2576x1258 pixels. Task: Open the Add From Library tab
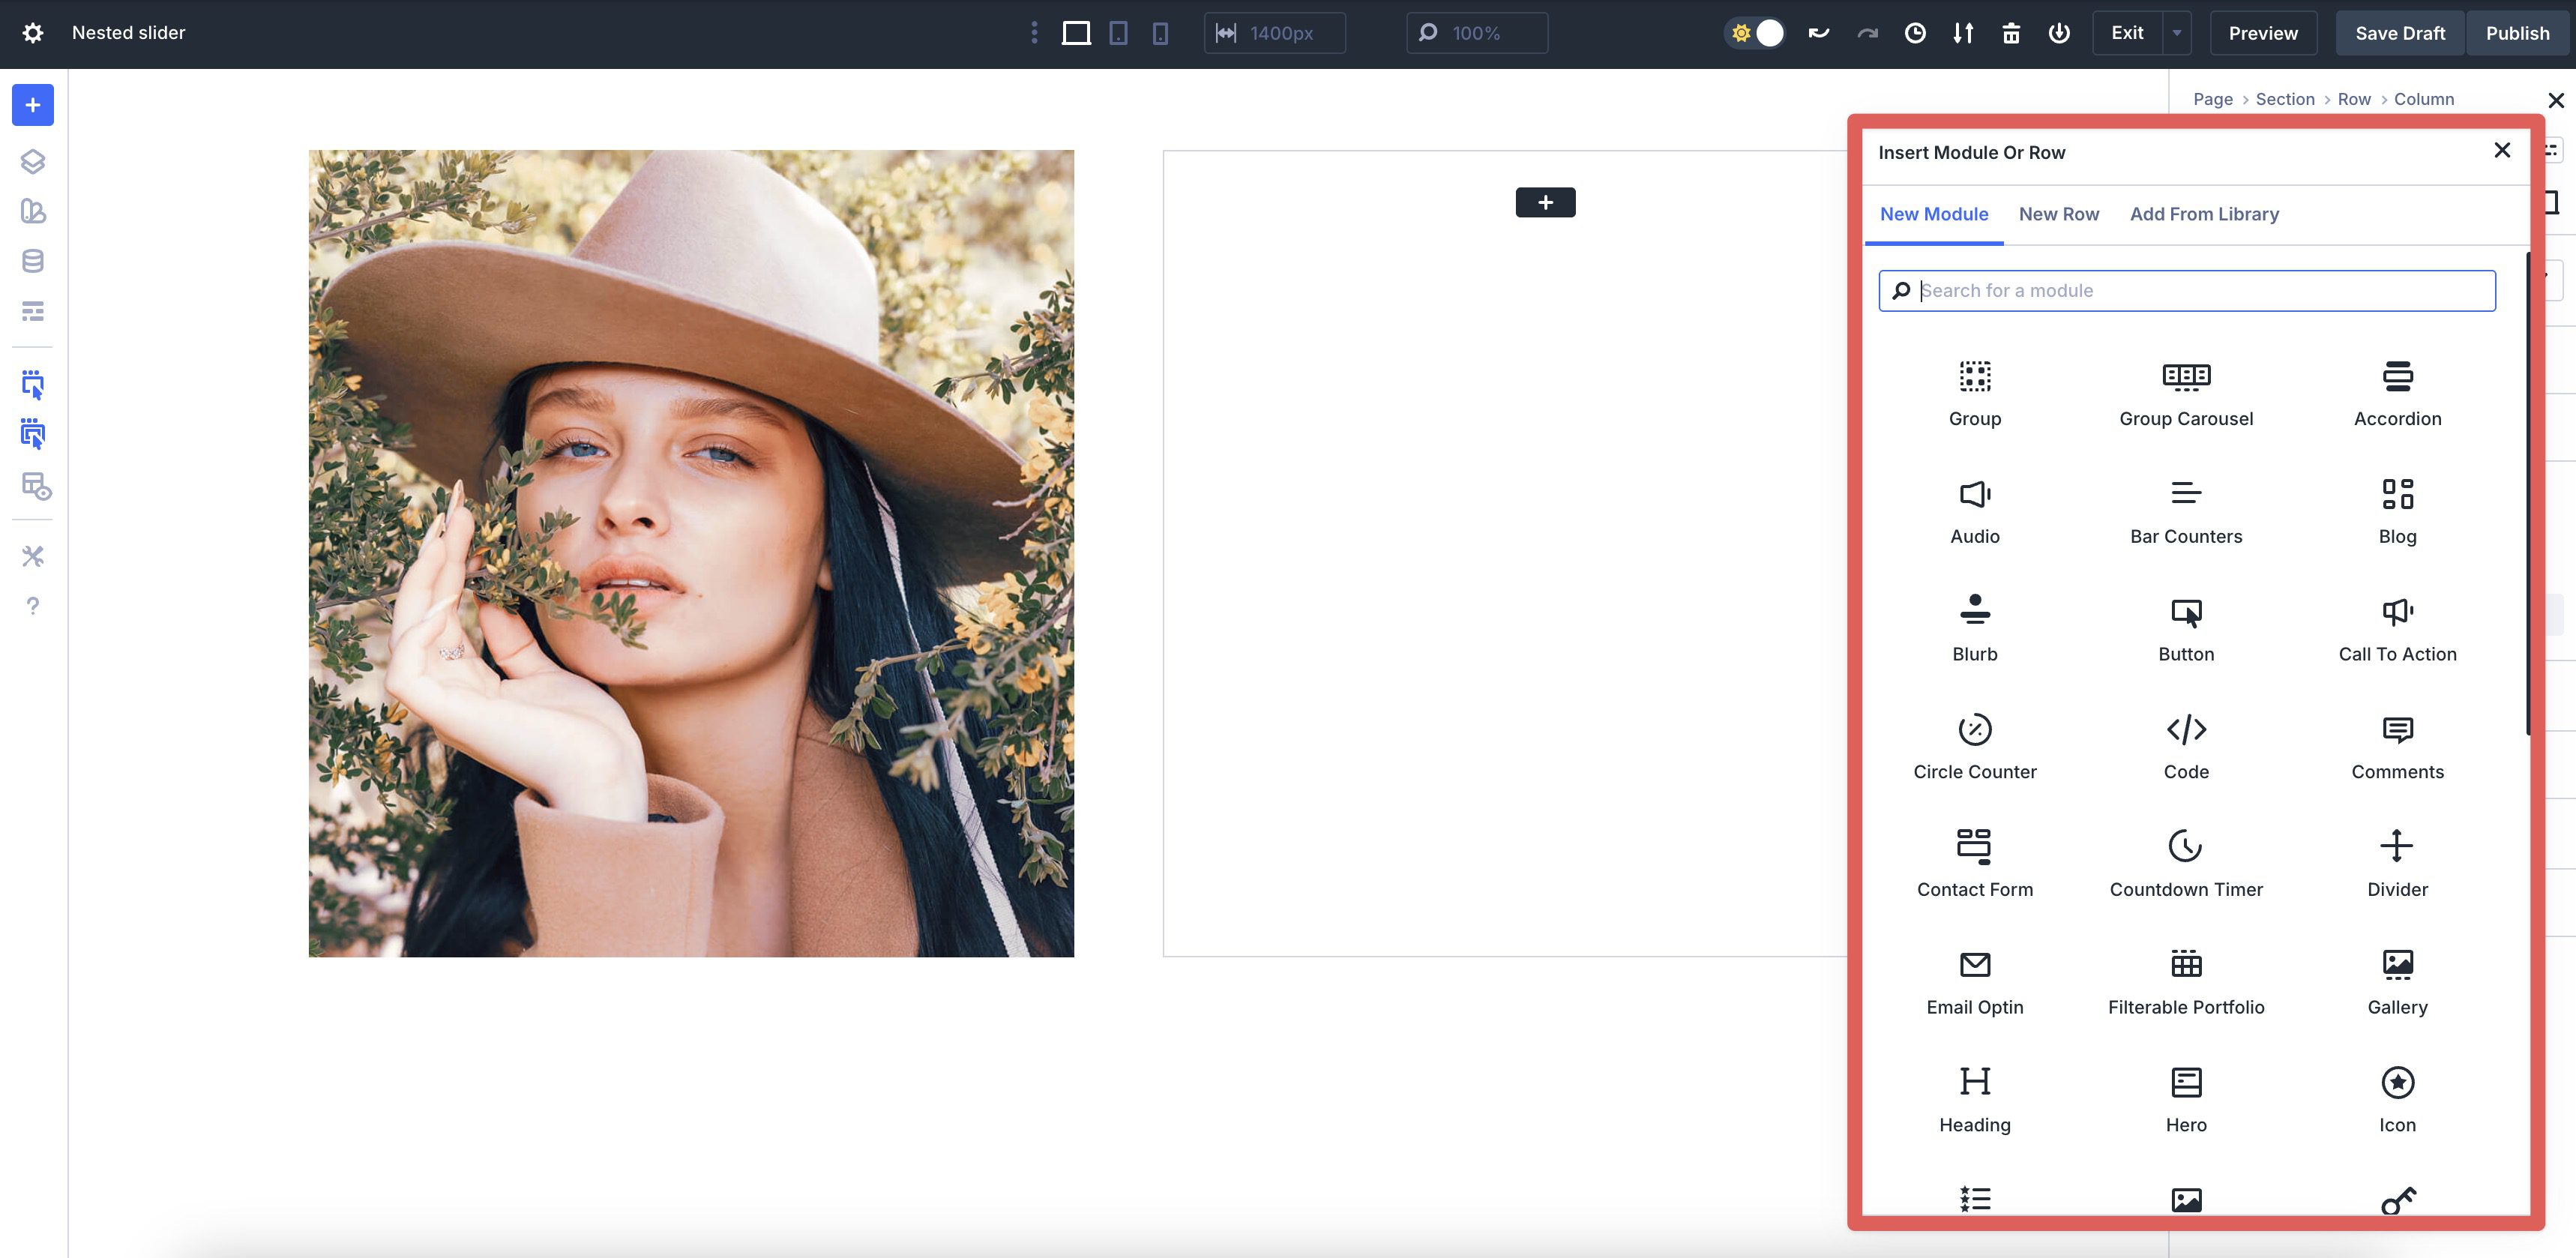coord(2204,213)
